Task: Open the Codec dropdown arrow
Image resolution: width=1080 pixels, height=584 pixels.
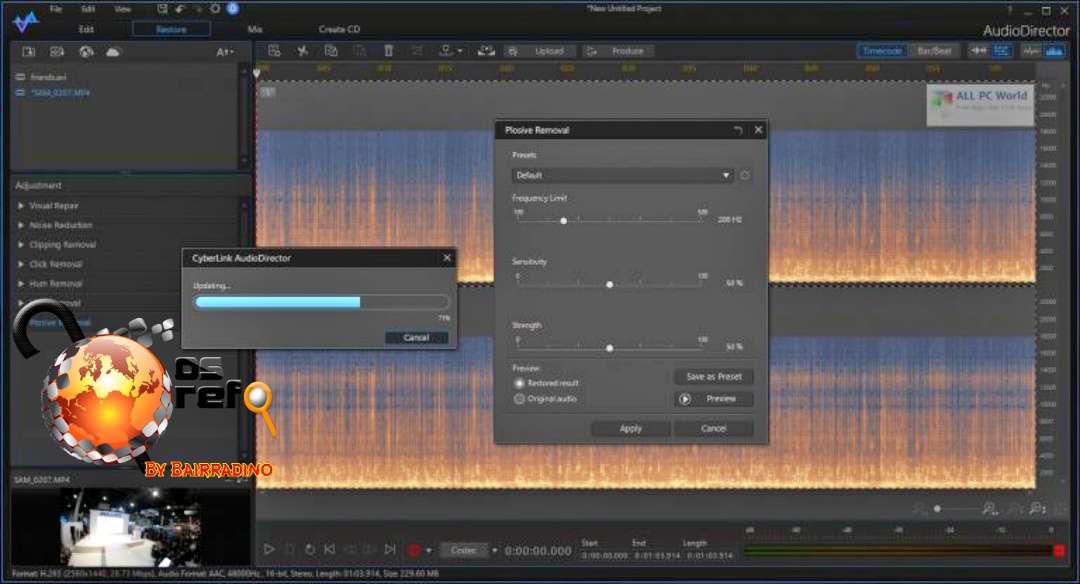Action: pyautogui.click(x=495, y=550)
